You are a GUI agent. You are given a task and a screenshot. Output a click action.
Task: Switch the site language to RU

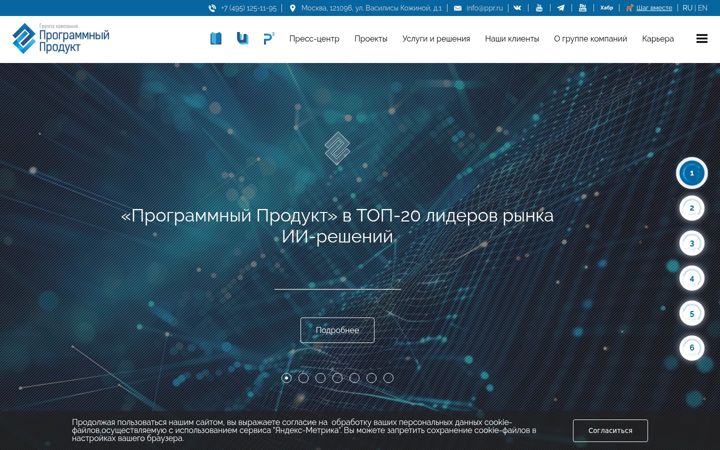coord(687,8)
